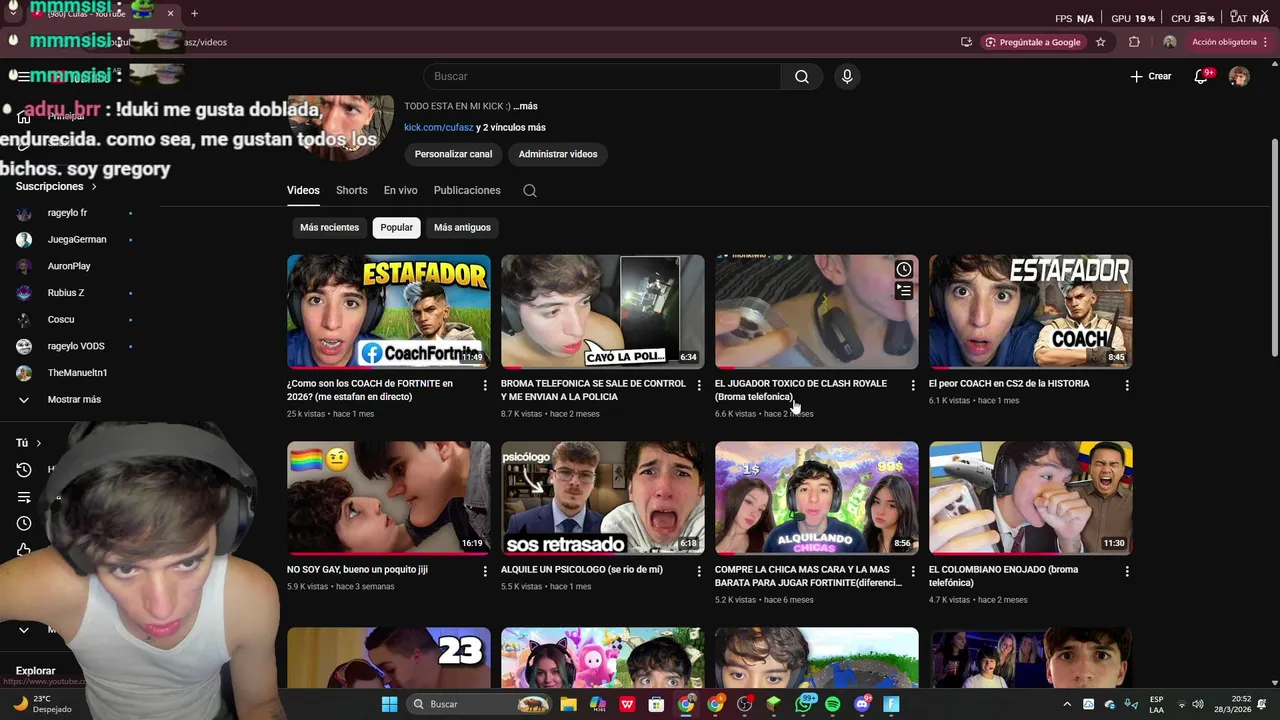1280x720 pixels.
Task: Open sidebar Watch later clock icon
Action: 24,523
